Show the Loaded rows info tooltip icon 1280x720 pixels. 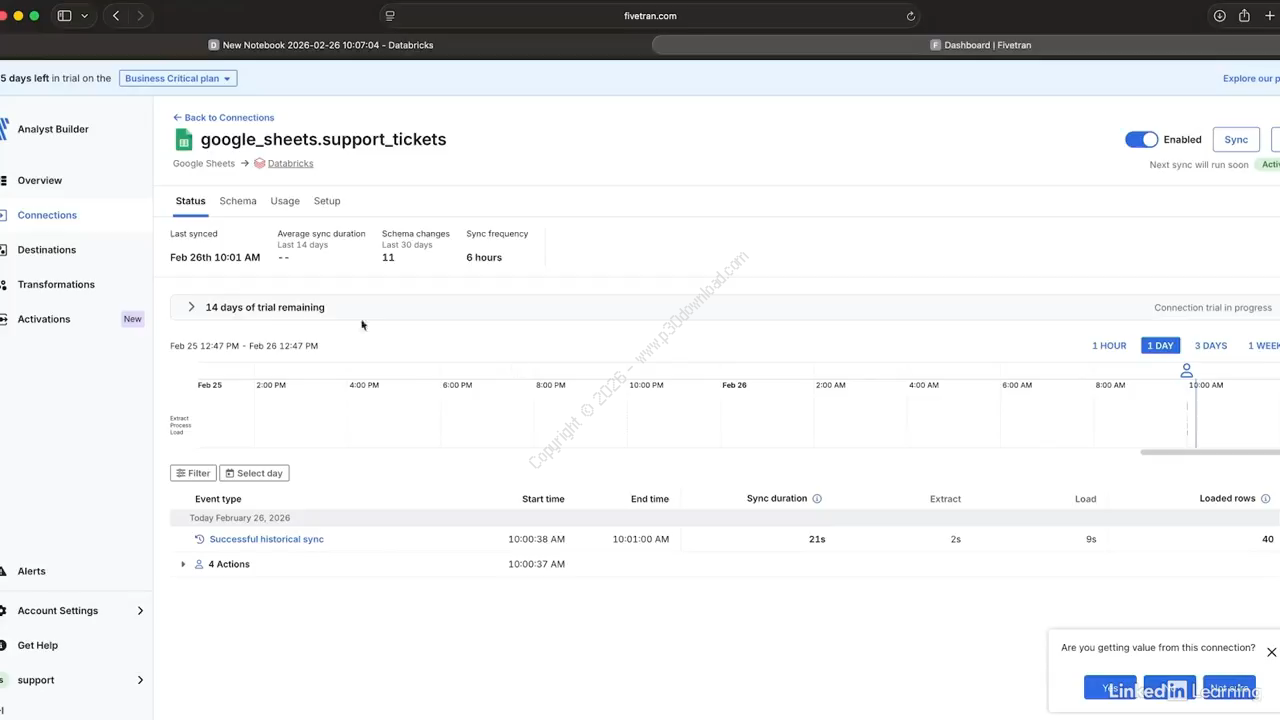coord(1265,499)
